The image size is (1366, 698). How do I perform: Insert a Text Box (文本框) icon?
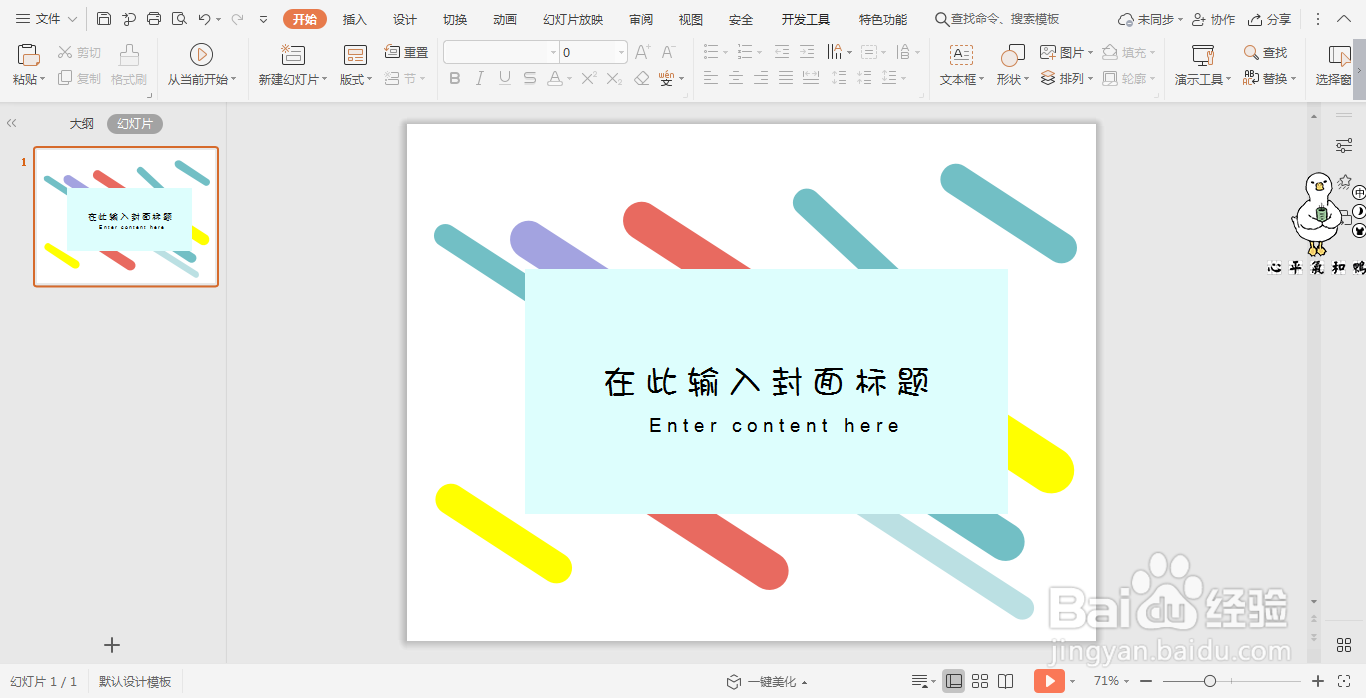961,55
